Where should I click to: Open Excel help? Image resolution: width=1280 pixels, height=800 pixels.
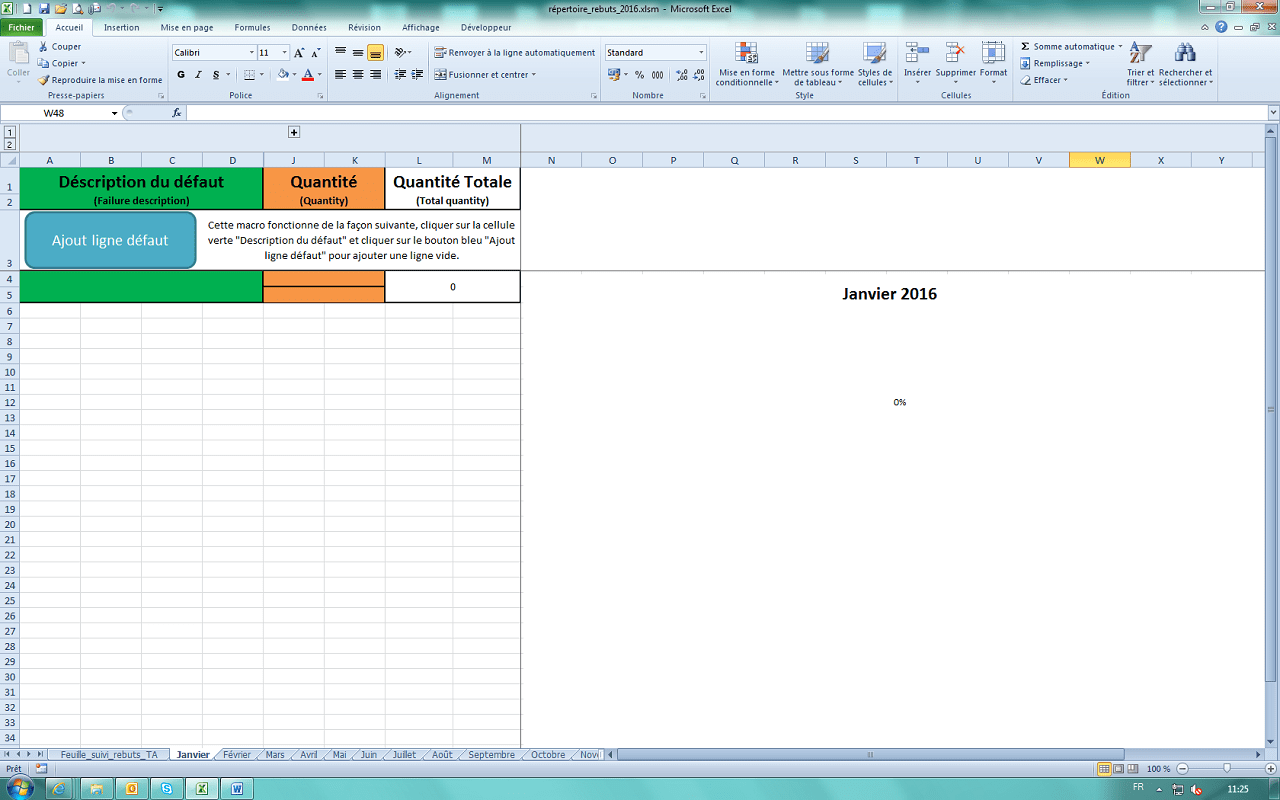[1222, 27]
